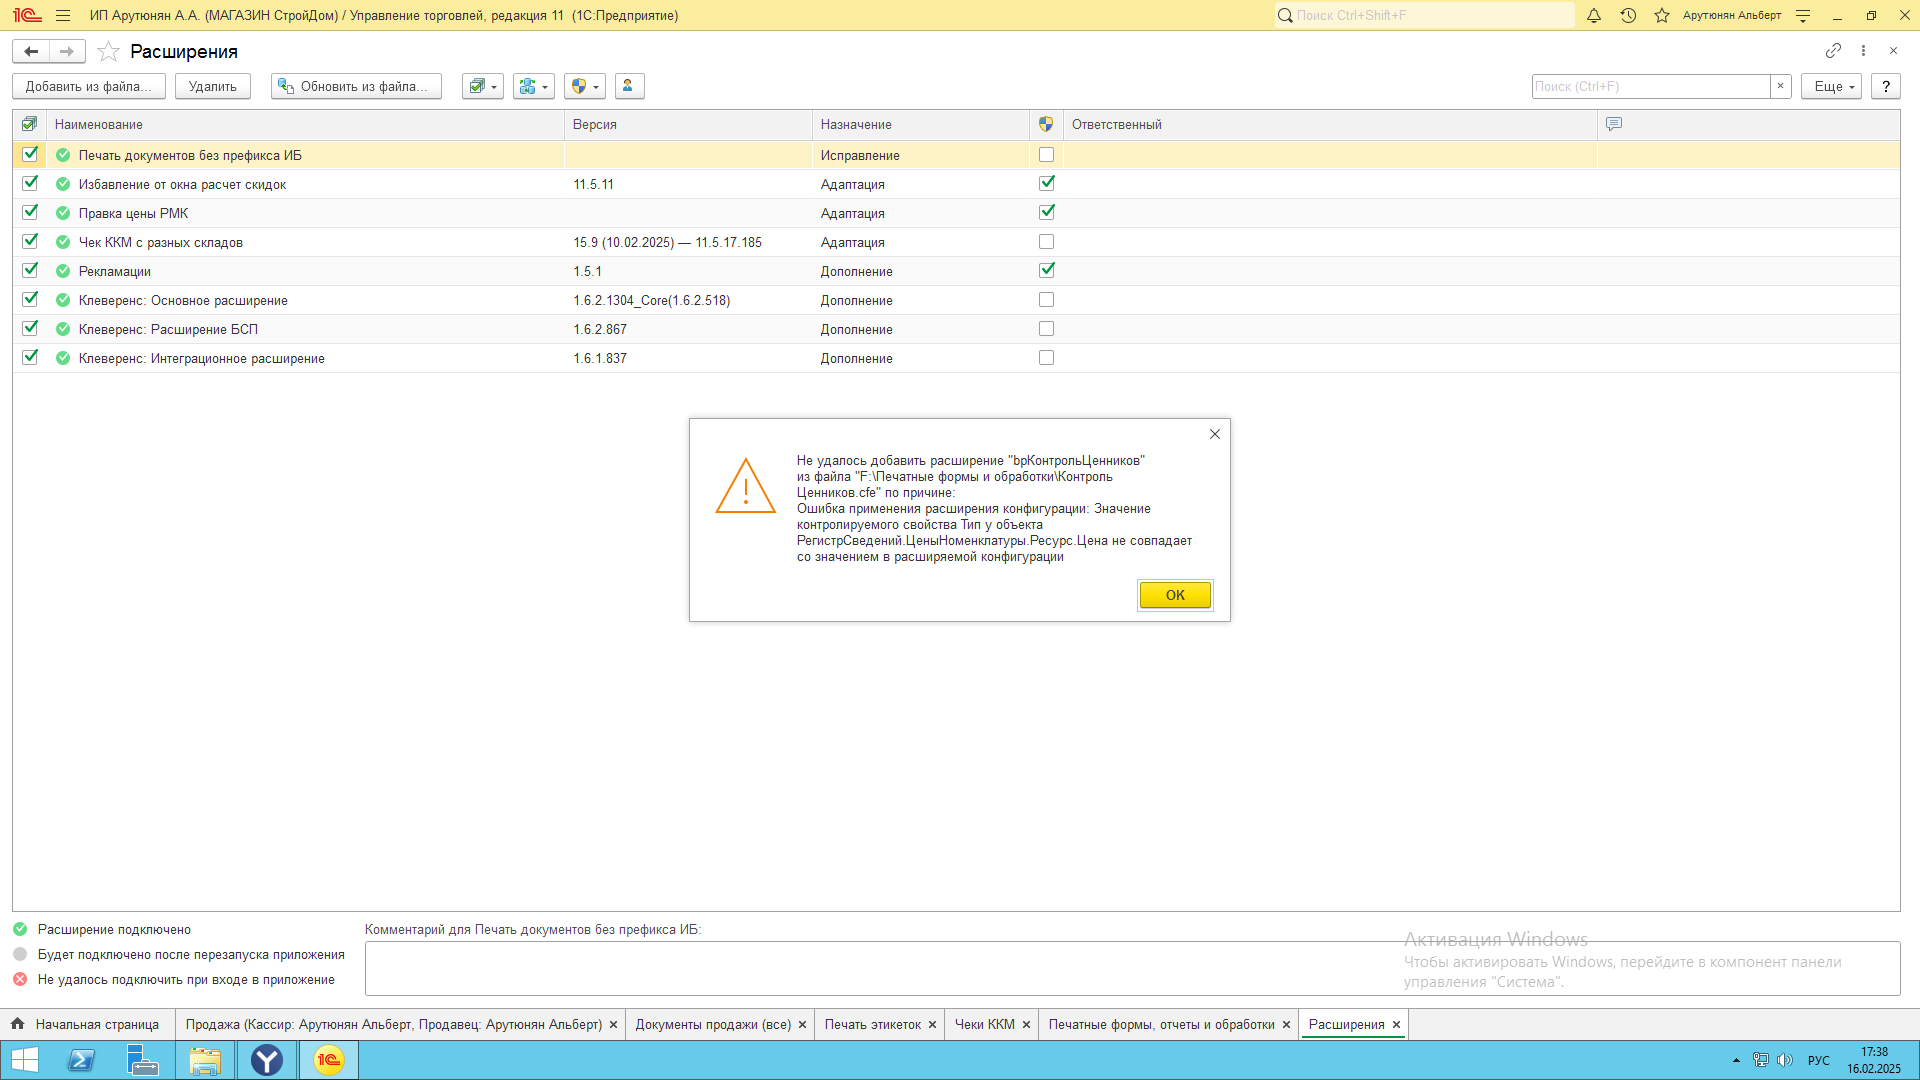
Task: Open the shield toolbar dropdown
Action: (x=585, y=86)
